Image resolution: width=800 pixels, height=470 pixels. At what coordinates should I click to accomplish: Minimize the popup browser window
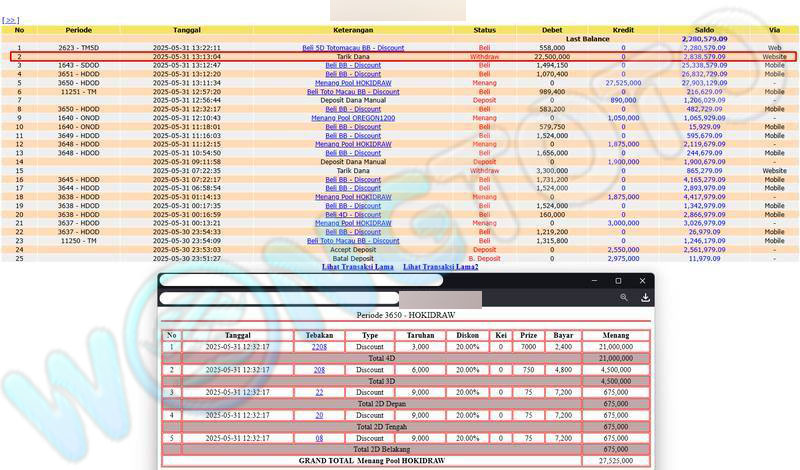coord(591,281)
